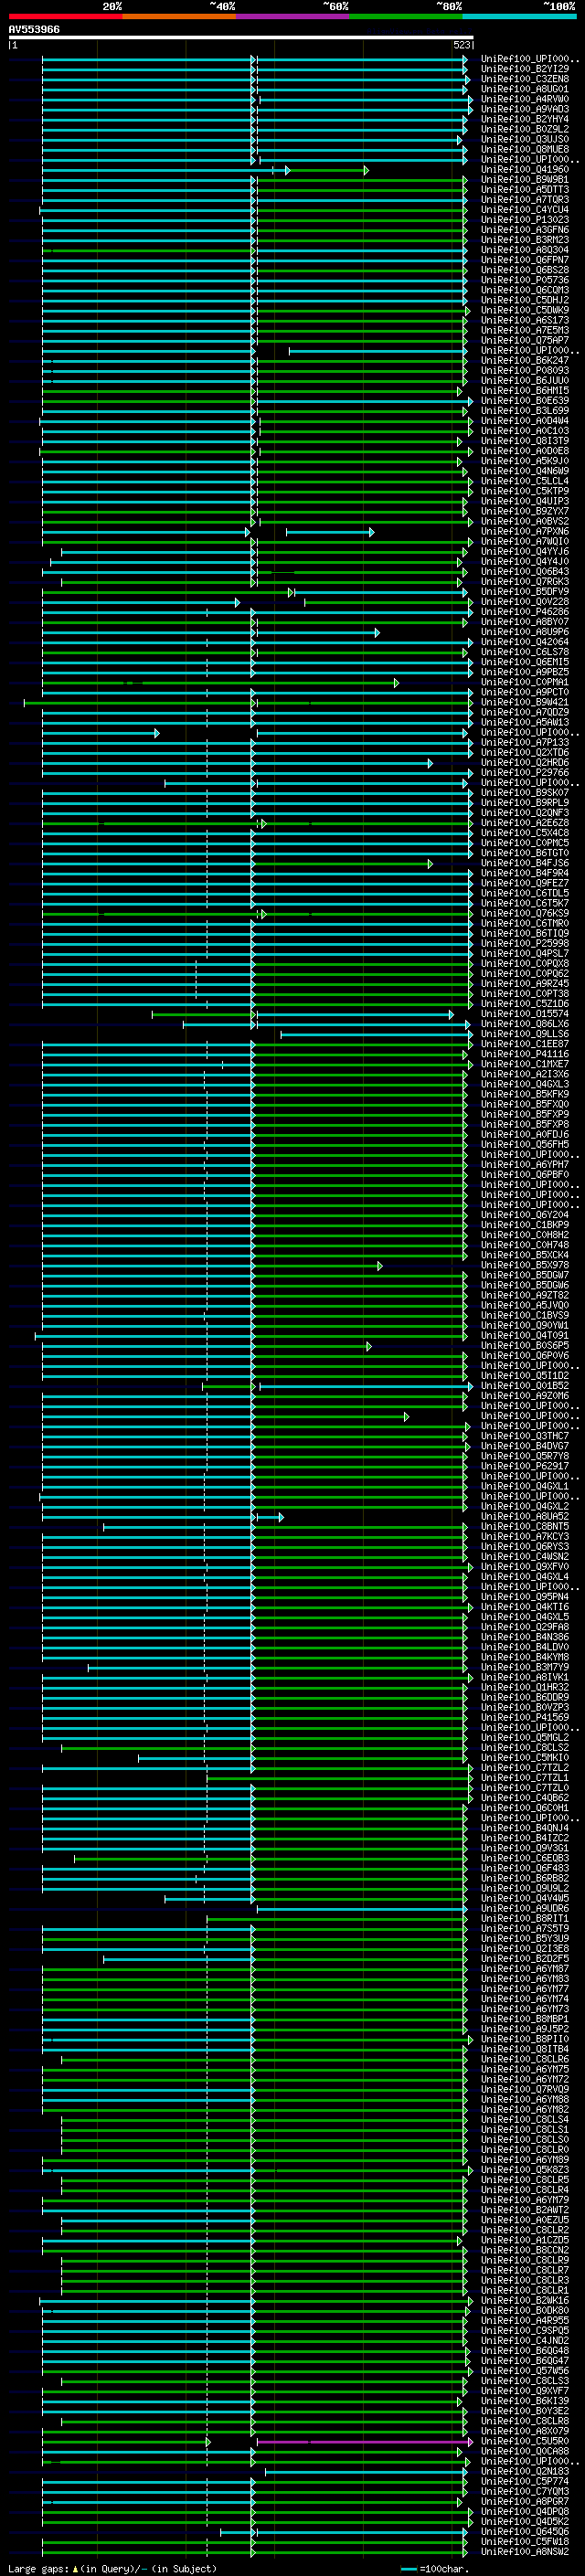Open hit UniRef100_C3ZEN8
The image size is (585, 2576).
(525, 79)
